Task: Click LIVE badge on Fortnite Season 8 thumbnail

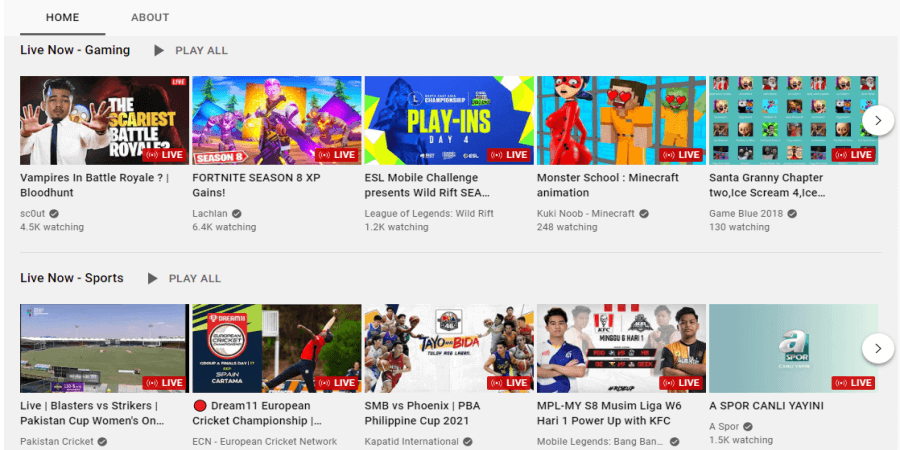Action: tap(336, 154)
